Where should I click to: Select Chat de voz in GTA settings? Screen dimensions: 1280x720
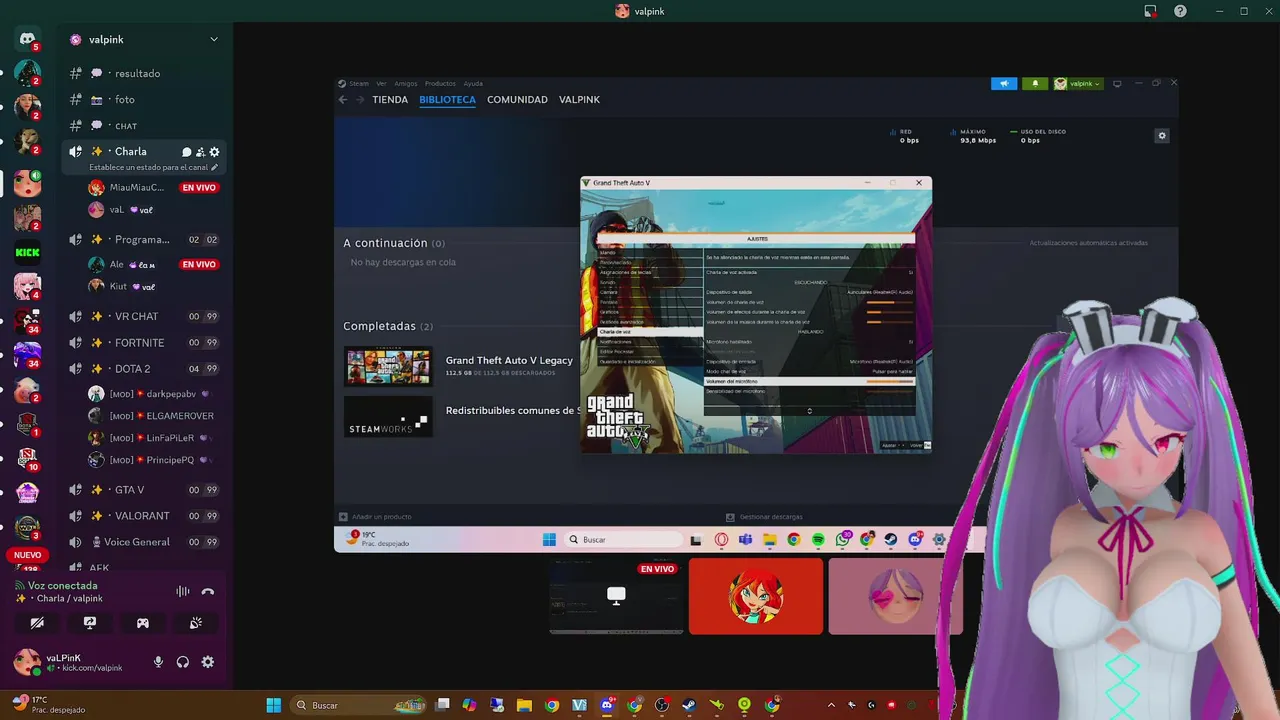649,332
